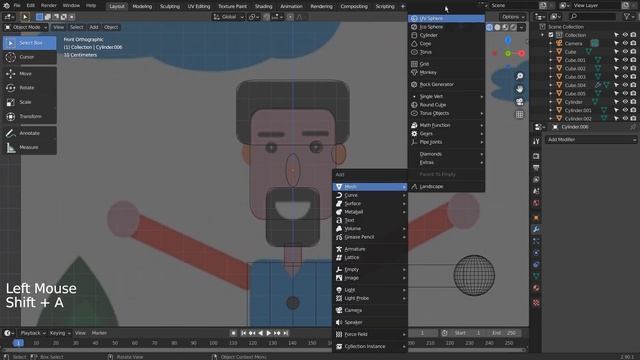Image resolution: width=640 pixels, height=360 pixels.
Task: Open the viewport Select menu
Action: (76, 27)
